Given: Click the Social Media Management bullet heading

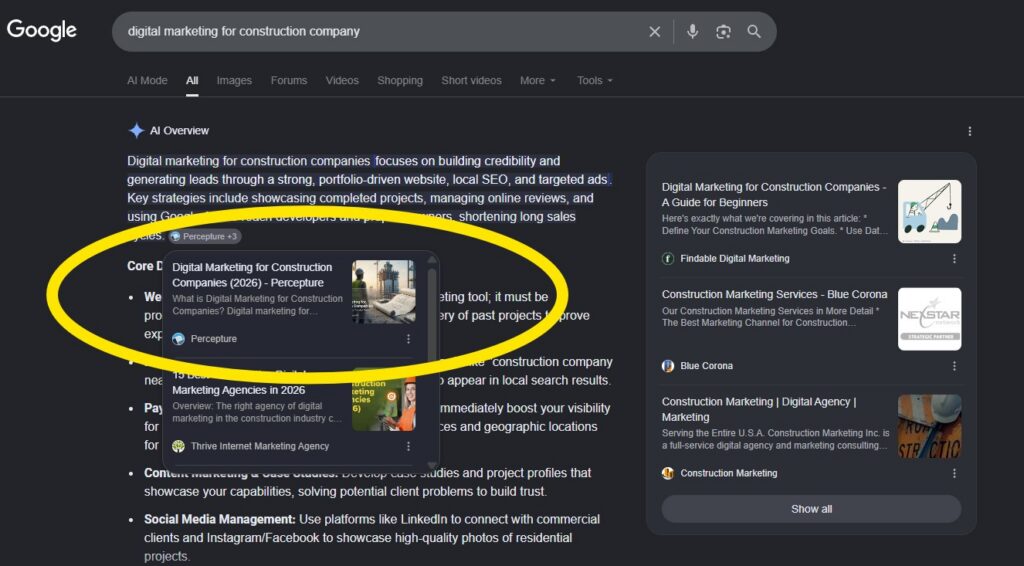Looking at the screenshot, I should (x=220, y=519).
